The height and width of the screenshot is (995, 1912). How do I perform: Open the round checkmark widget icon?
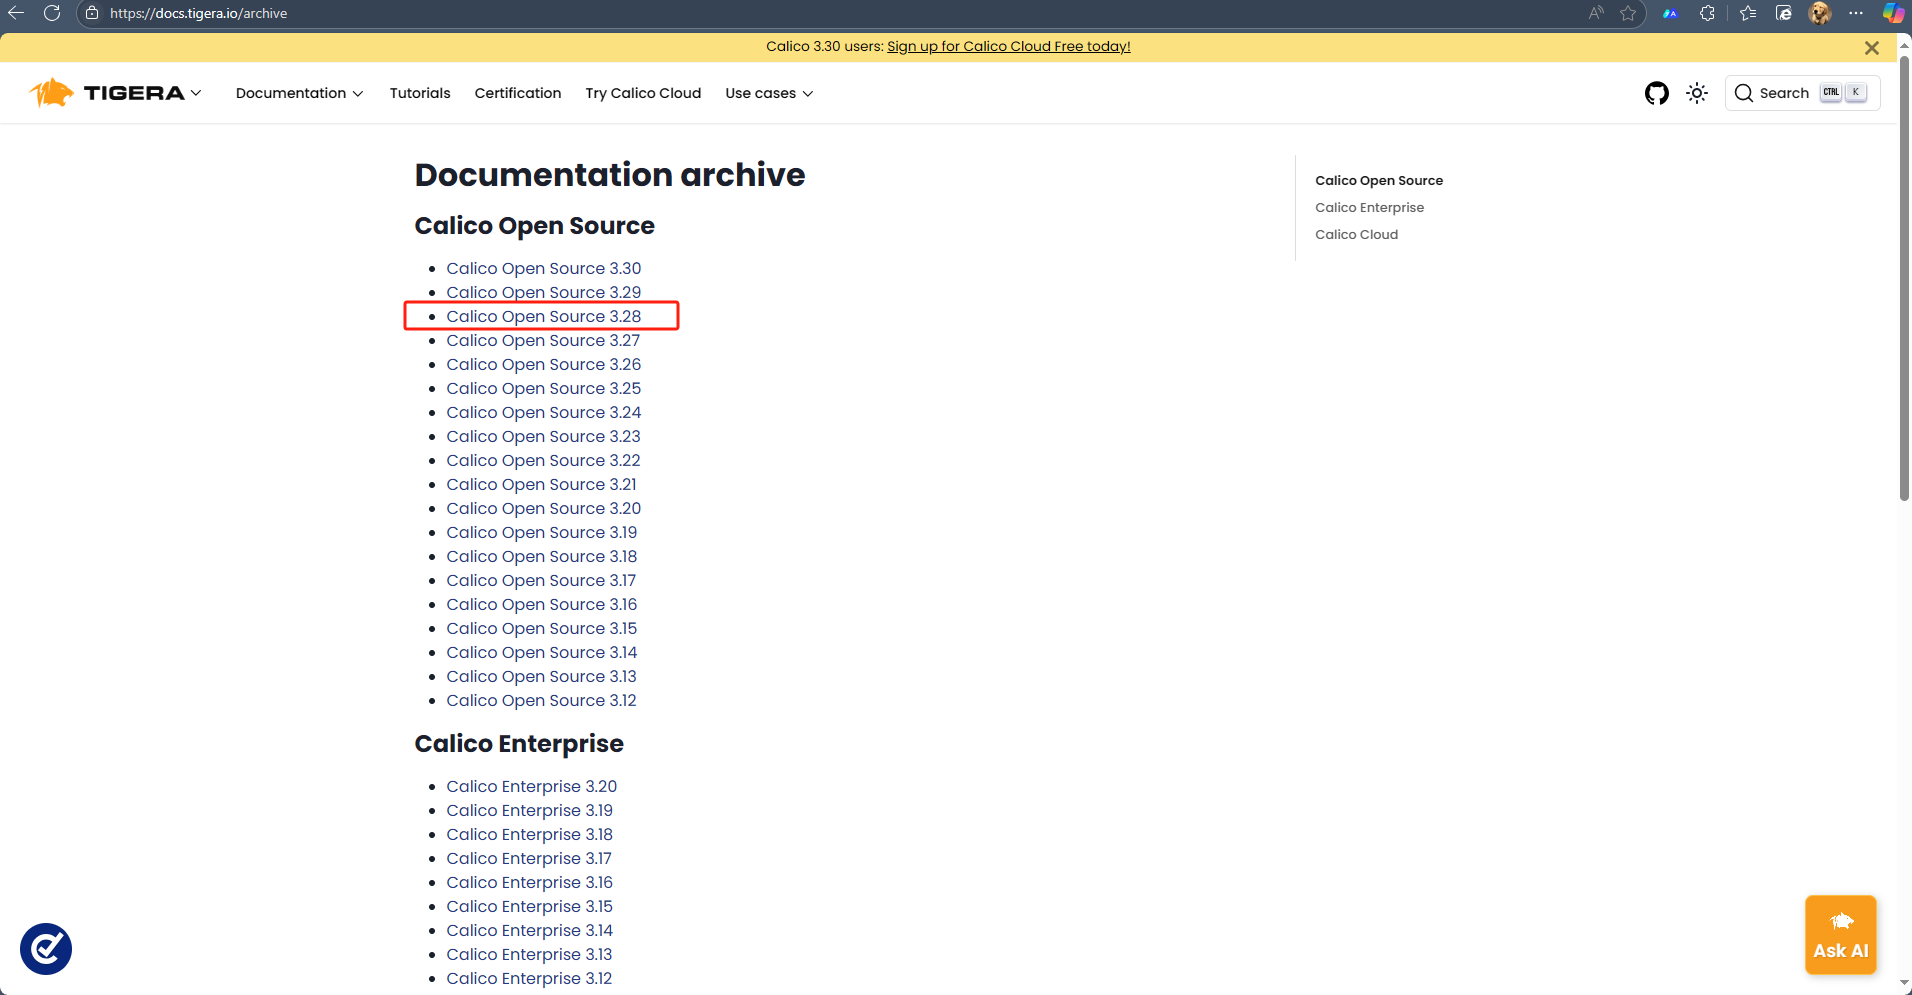coord(46,949)
